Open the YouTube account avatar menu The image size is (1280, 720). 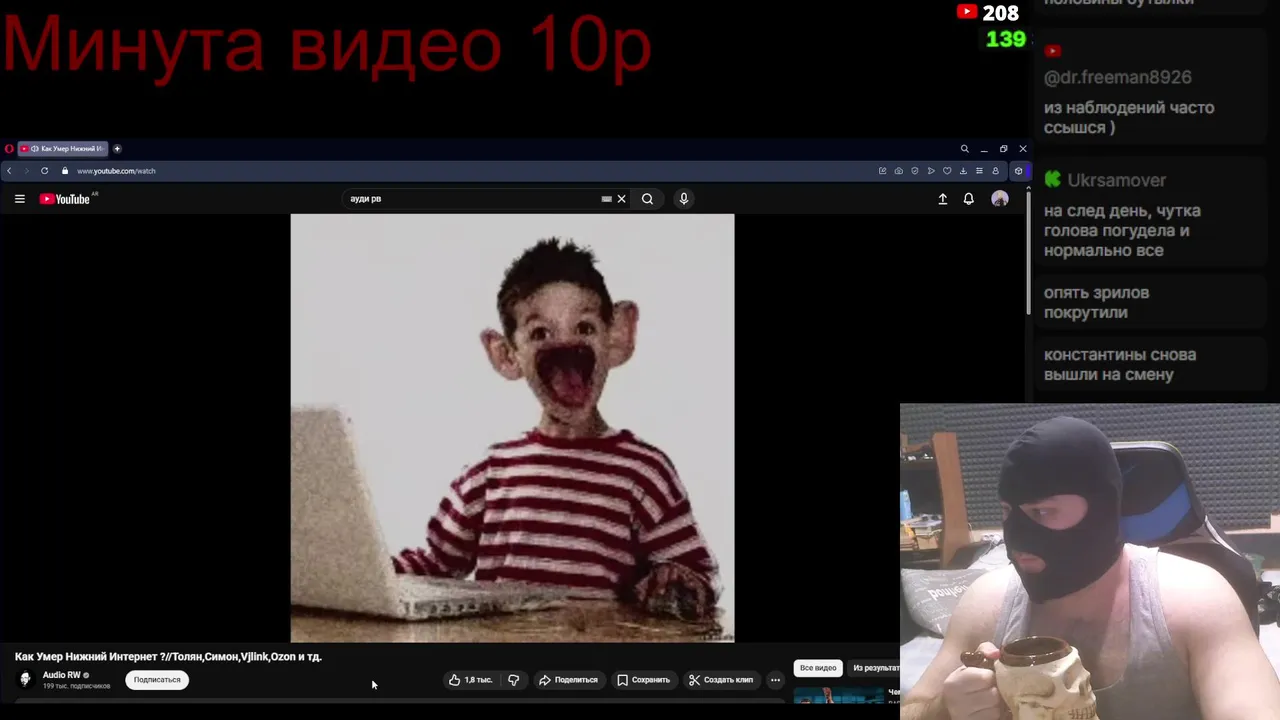tap(999, 199)
